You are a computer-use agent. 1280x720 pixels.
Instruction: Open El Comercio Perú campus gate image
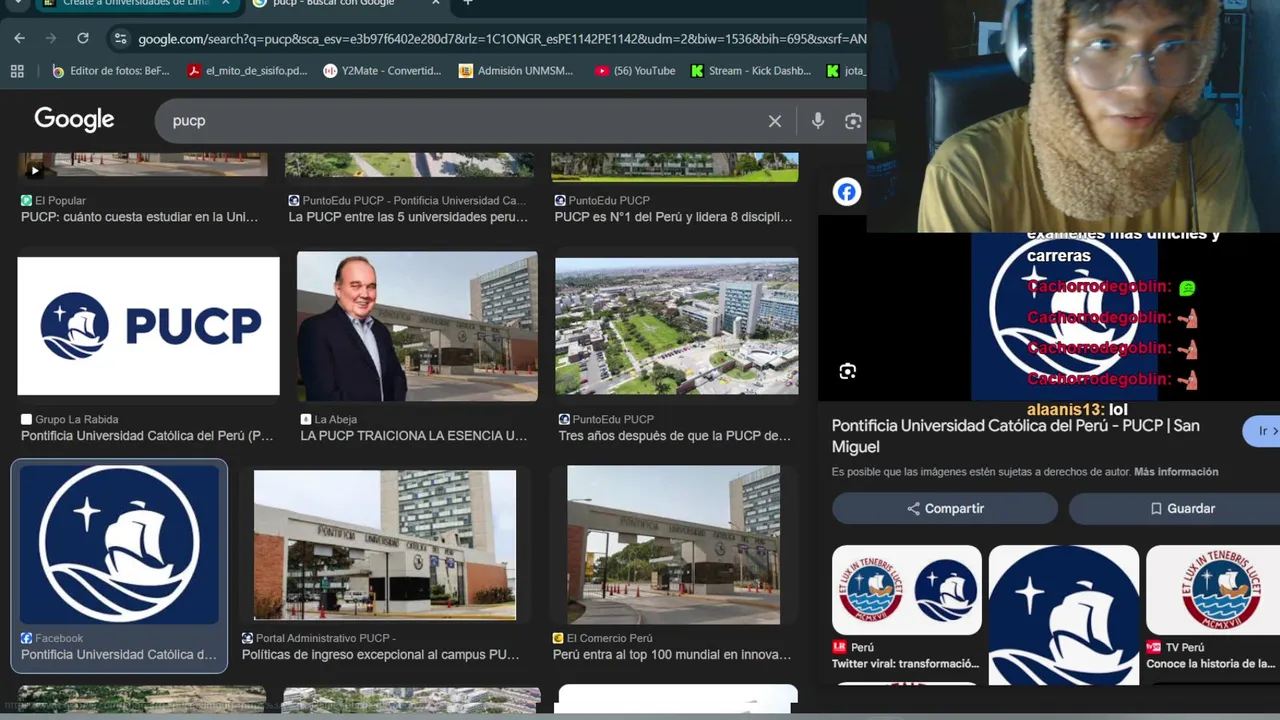(674, 545)
